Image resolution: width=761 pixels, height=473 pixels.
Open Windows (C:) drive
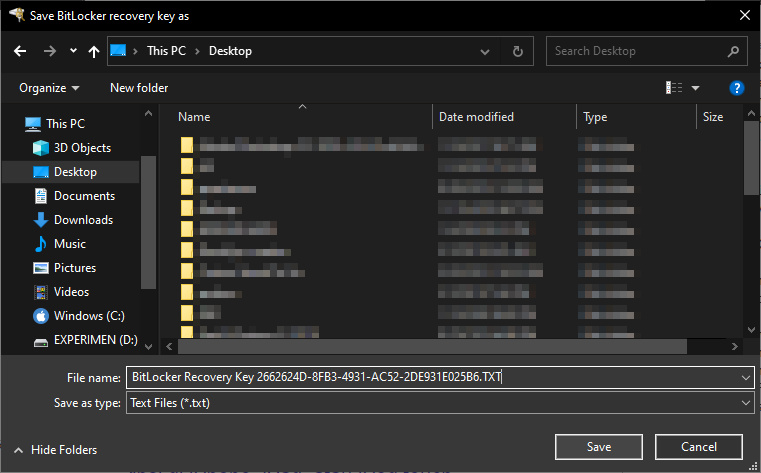point(89,316)
